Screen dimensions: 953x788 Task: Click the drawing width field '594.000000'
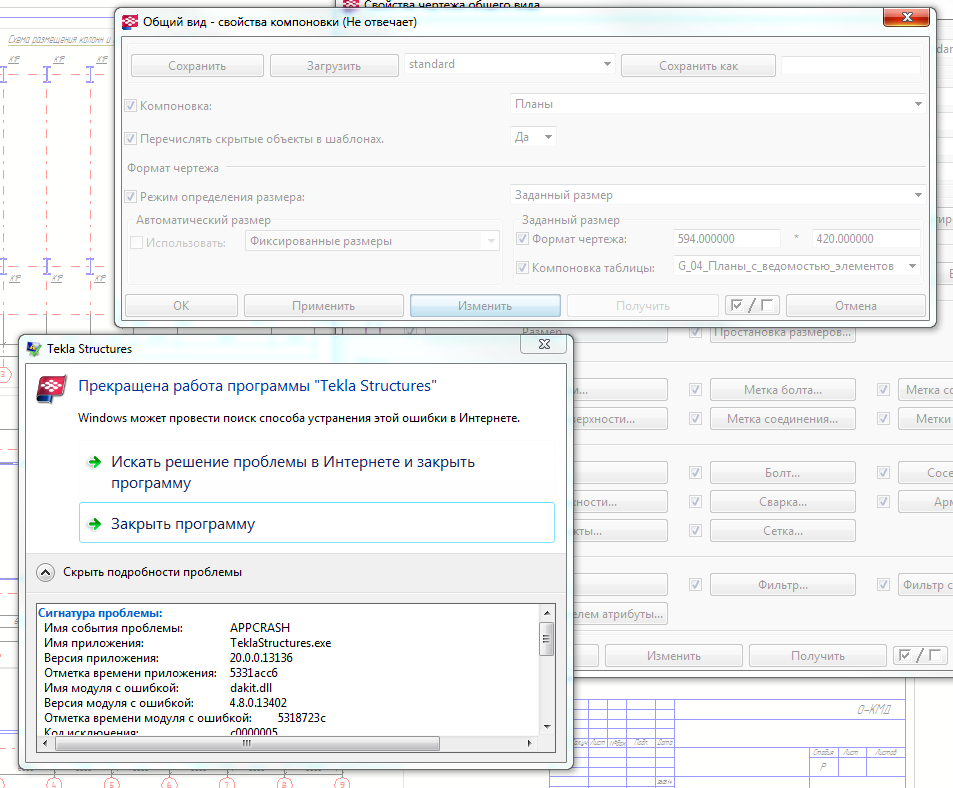click(x=726, y=239)
